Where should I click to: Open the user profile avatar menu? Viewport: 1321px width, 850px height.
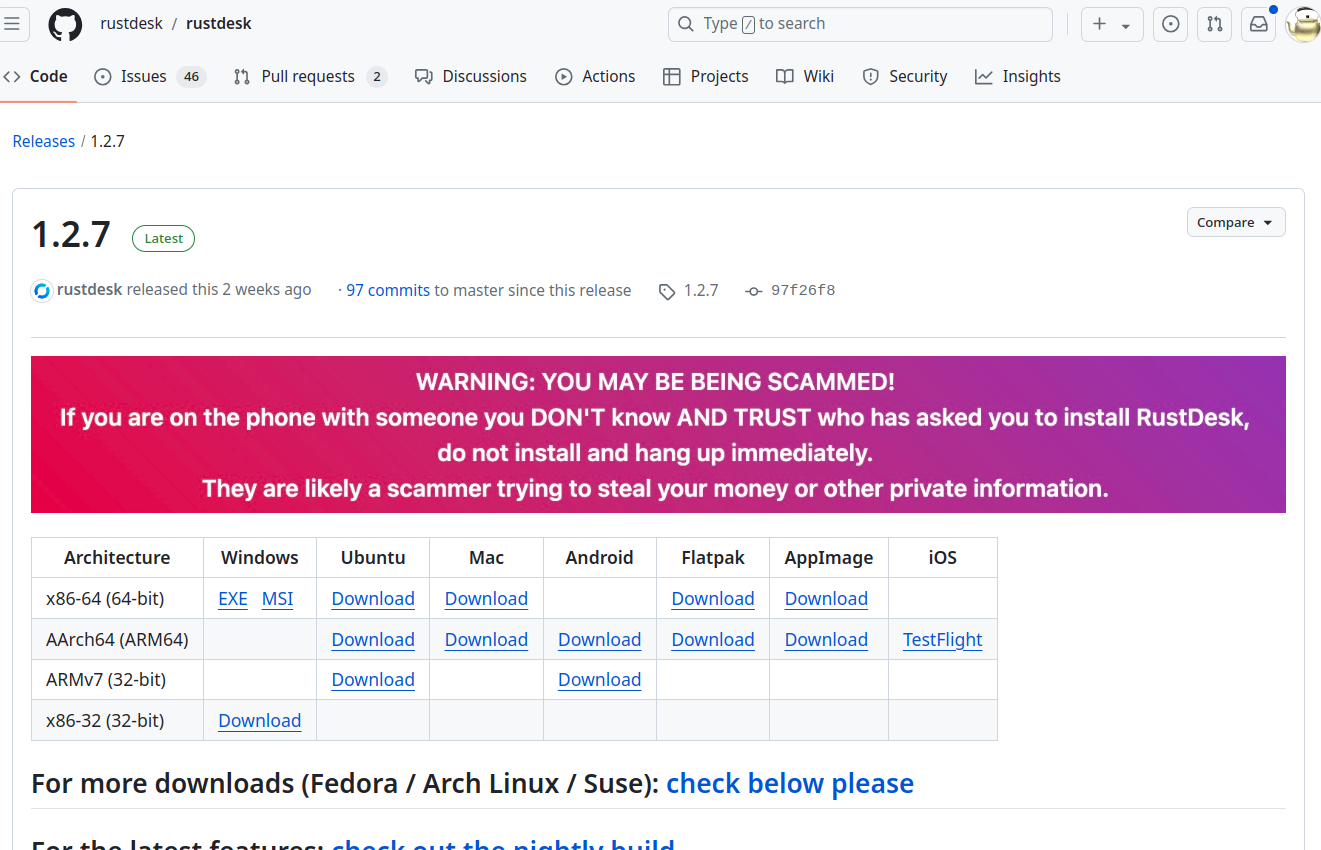coord(1303,24)
